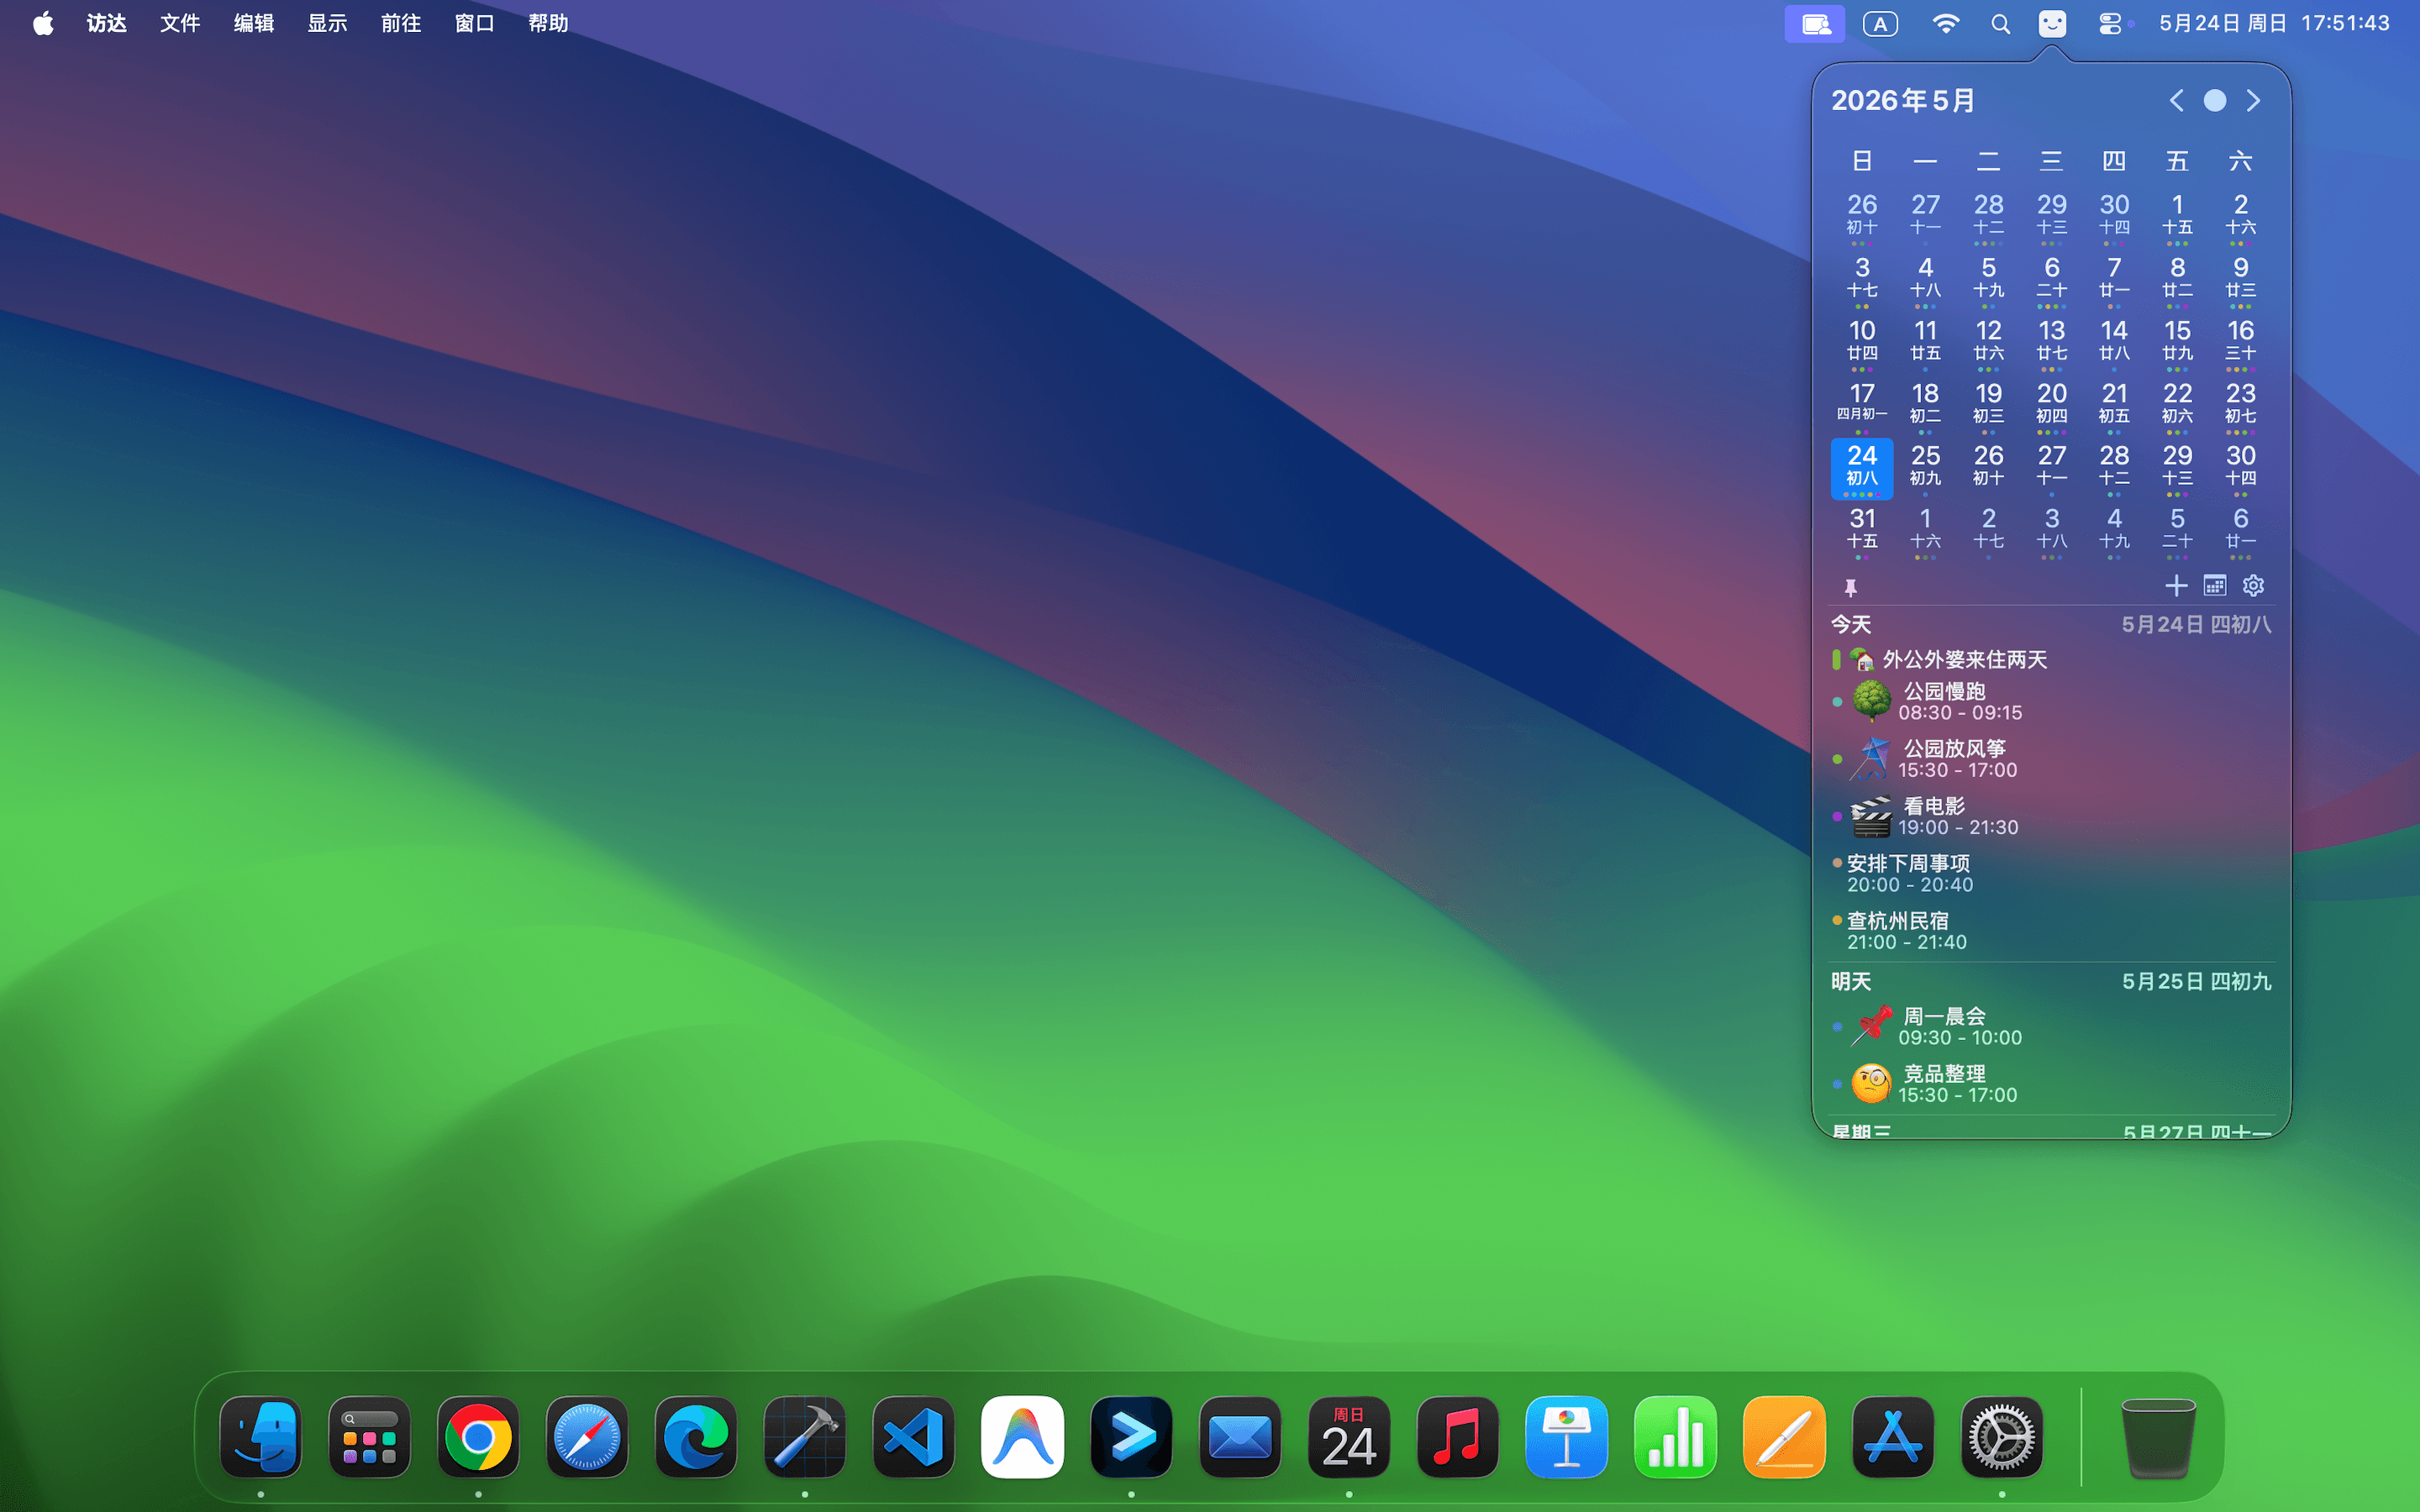The image size is (2420, 1512).
Task: Open Keynote from the Dock
Action: tap(1566, 1437)
